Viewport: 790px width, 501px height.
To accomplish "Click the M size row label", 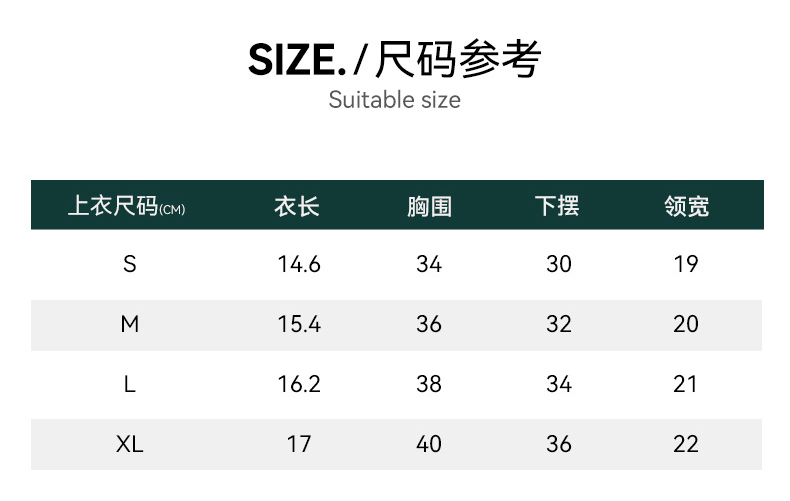I will (129, 324).
